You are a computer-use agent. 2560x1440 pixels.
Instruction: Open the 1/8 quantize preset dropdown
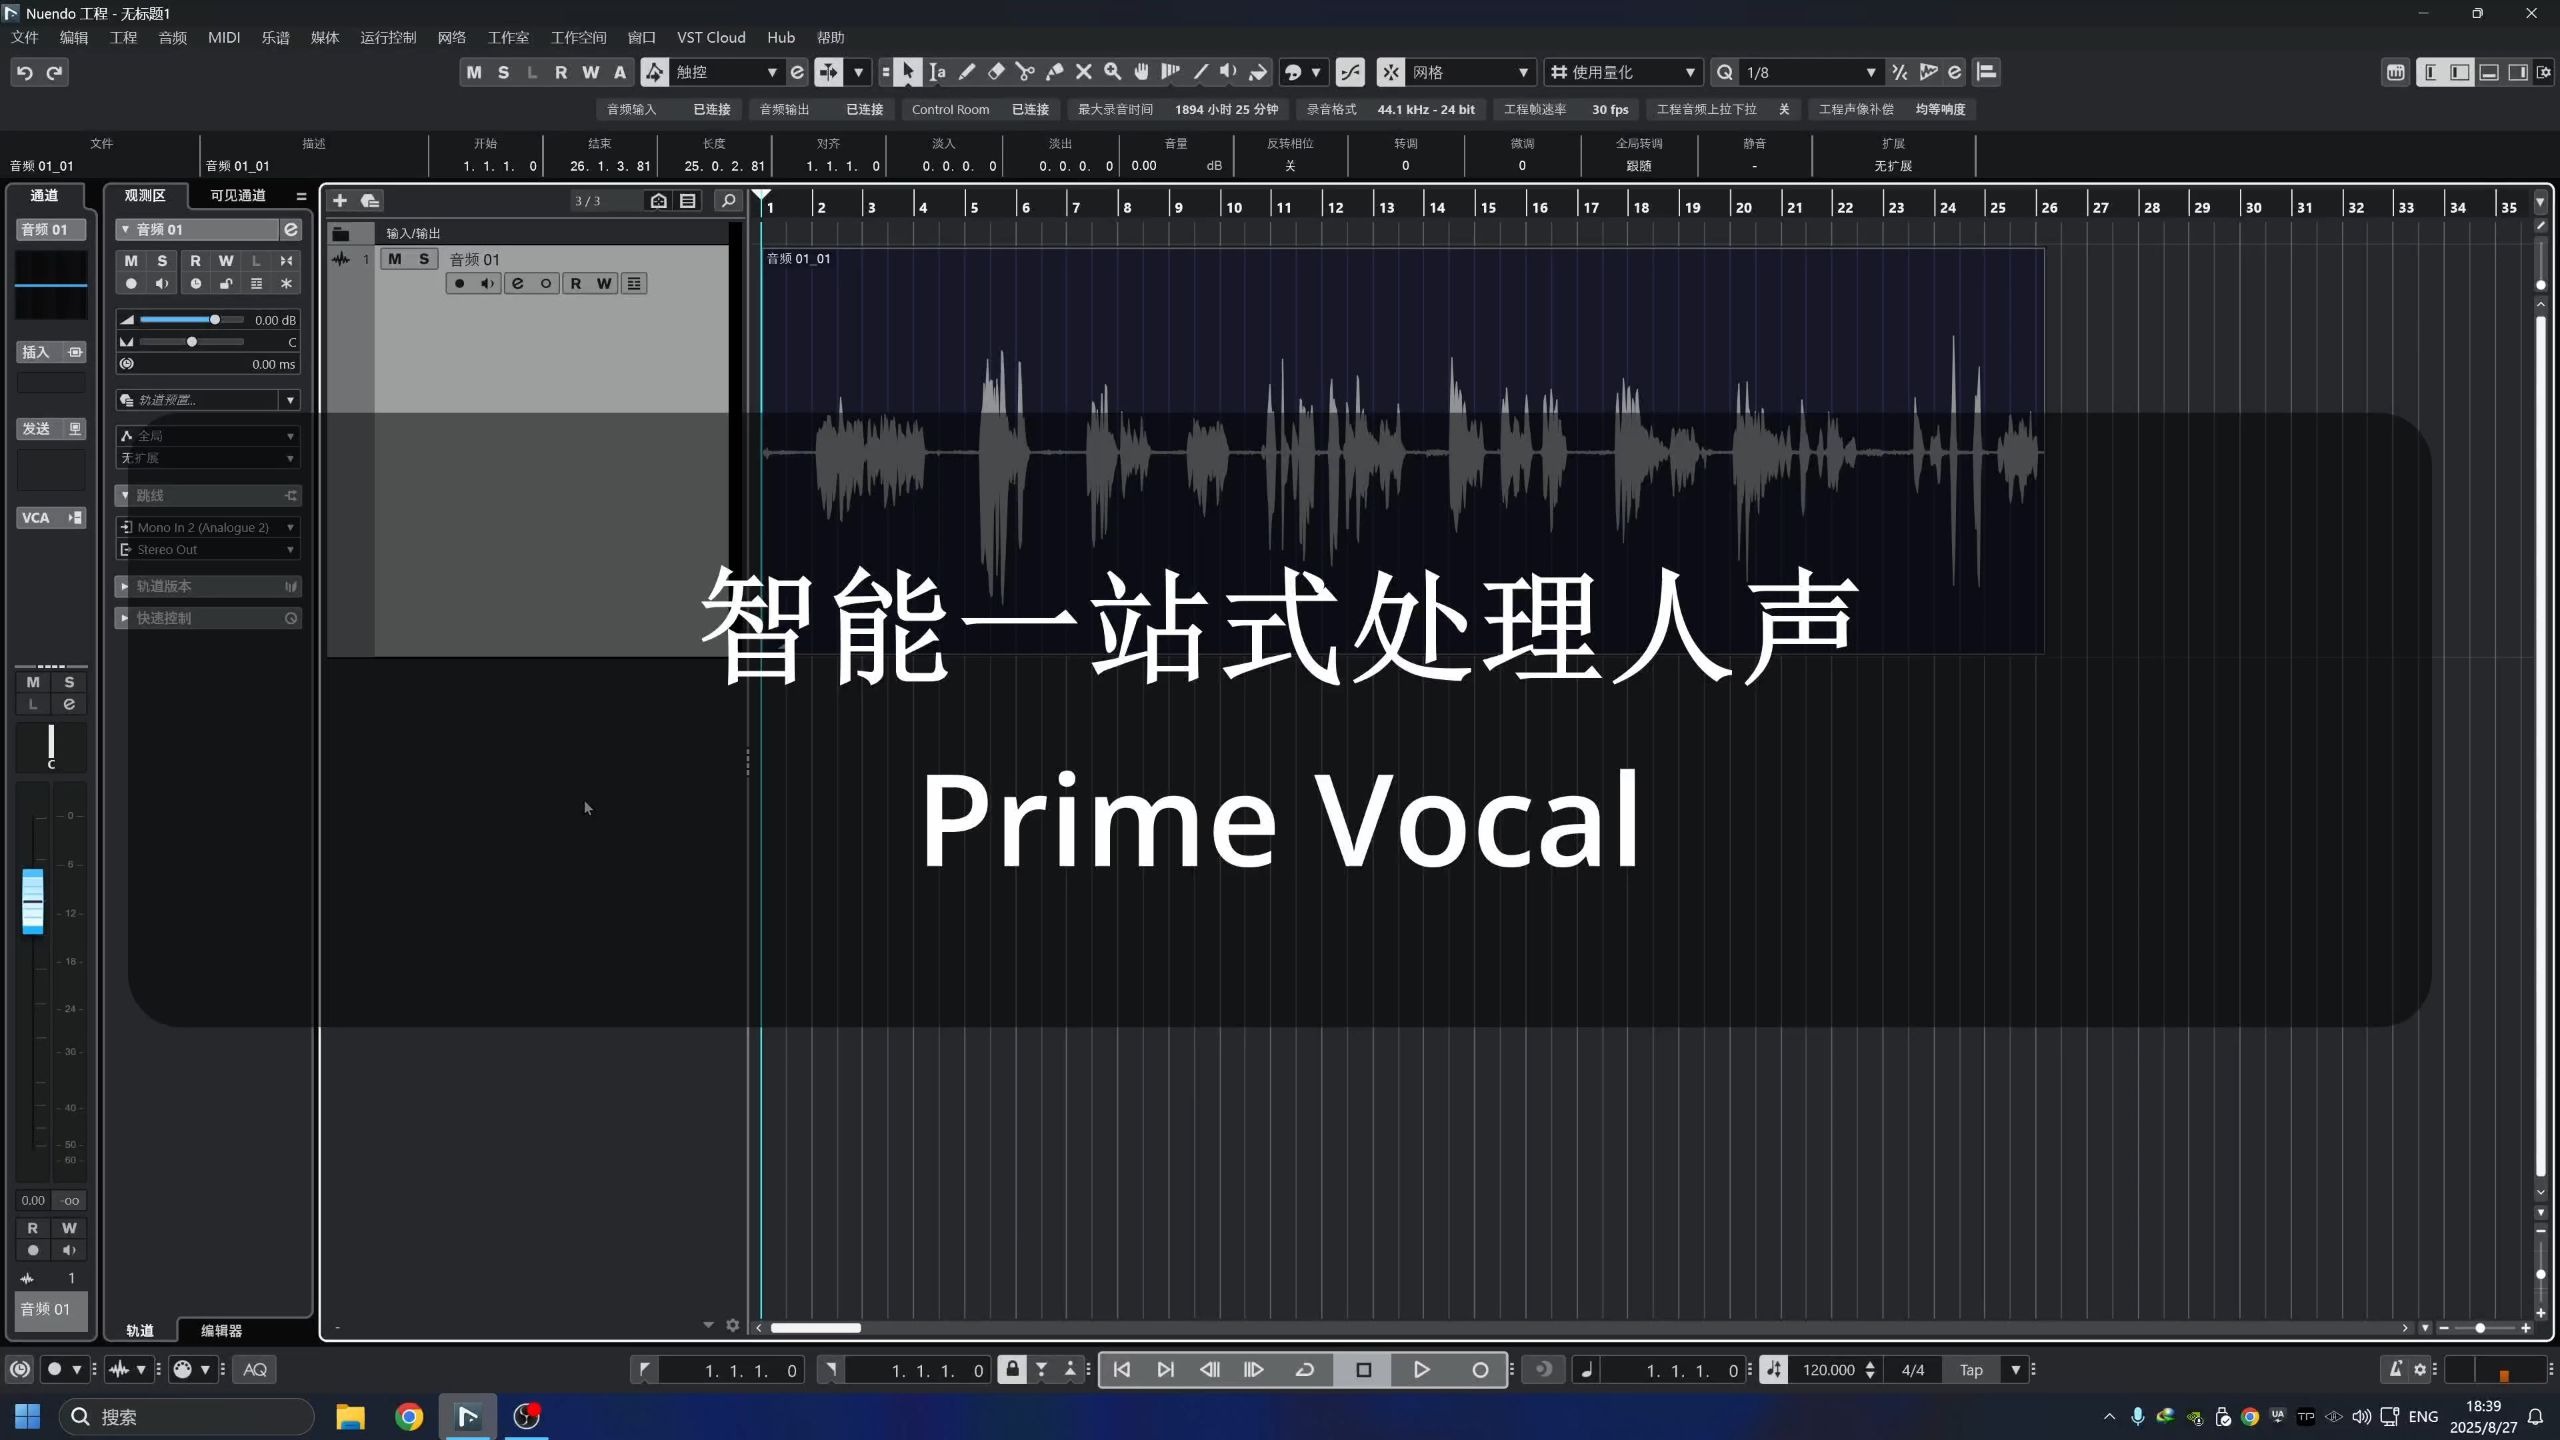[1810, 72]
